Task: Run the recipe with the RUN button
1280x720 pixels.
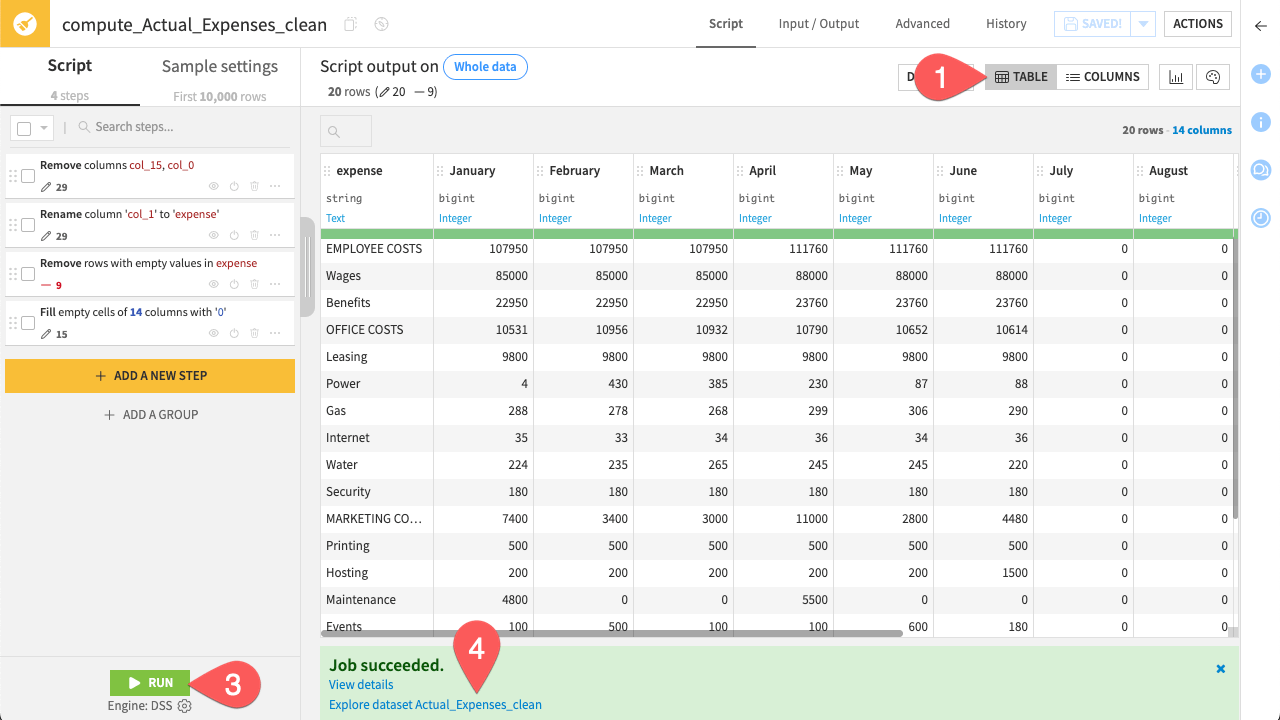Action: tap(150, 681)
